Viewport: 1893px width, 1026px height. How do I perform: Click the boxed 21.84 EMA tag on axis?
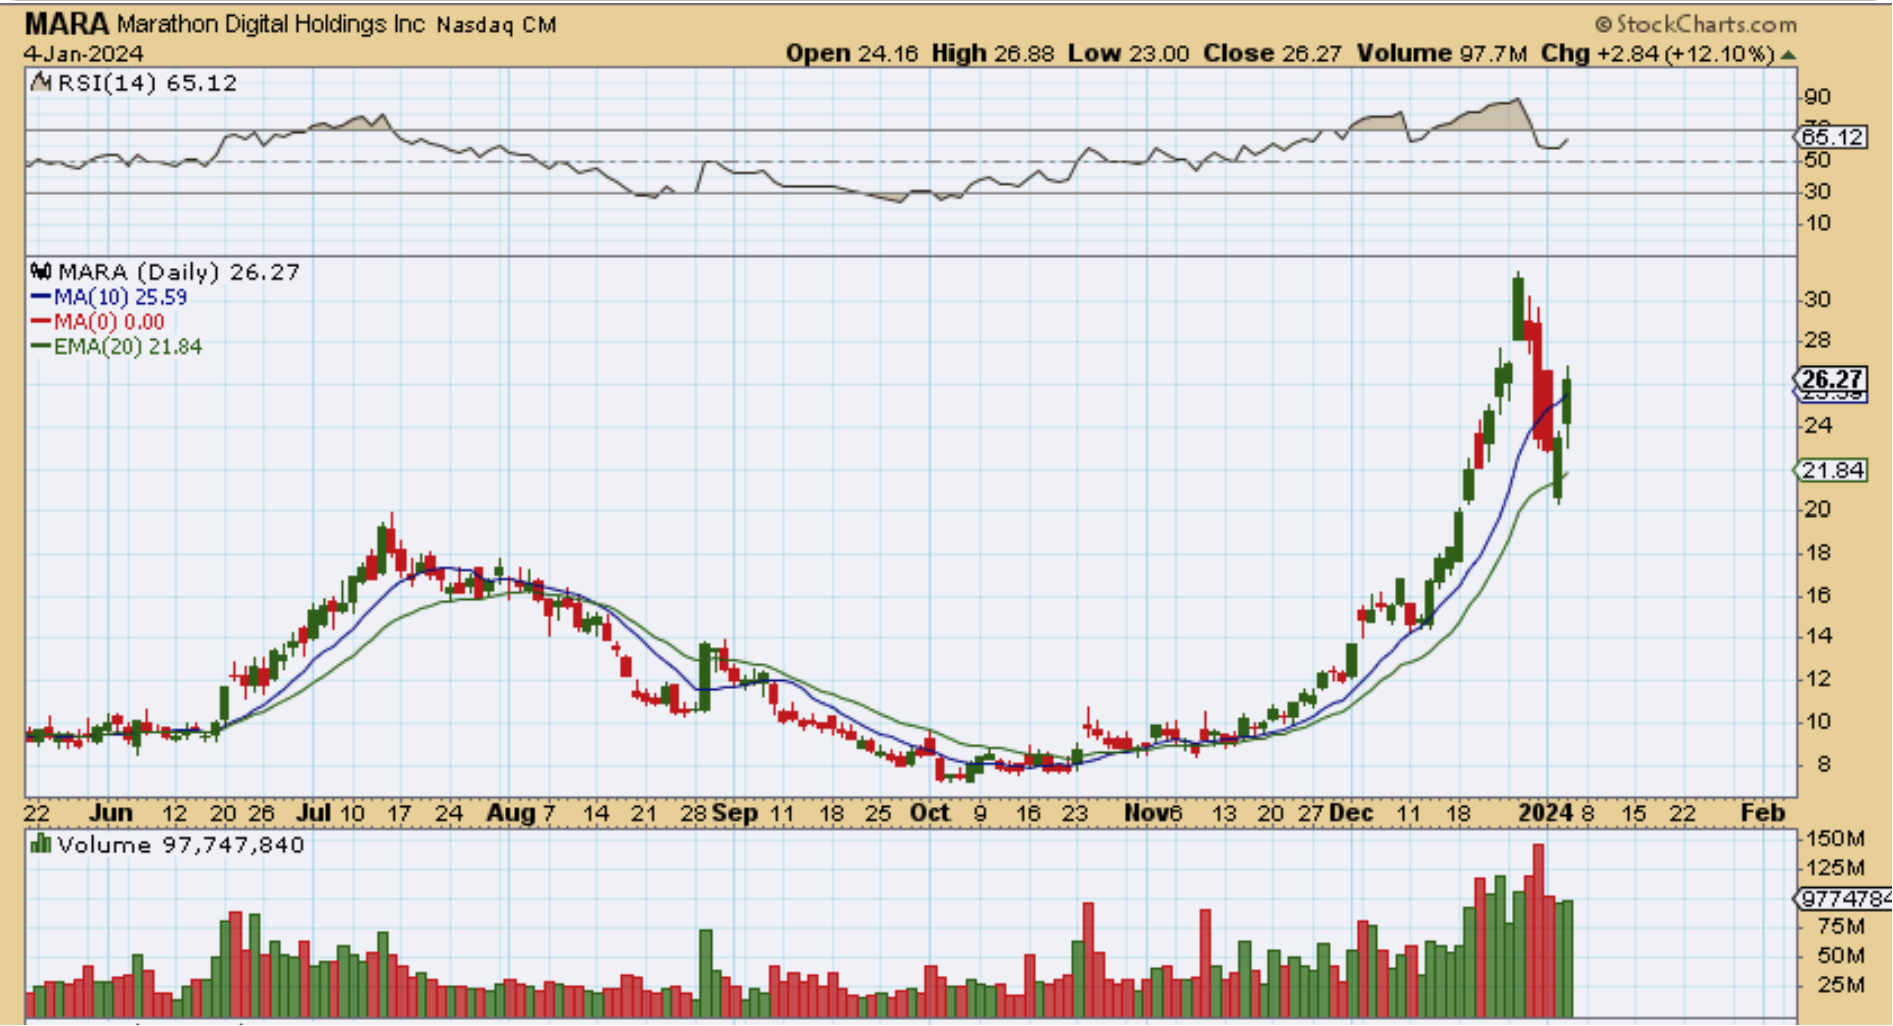1832,470
